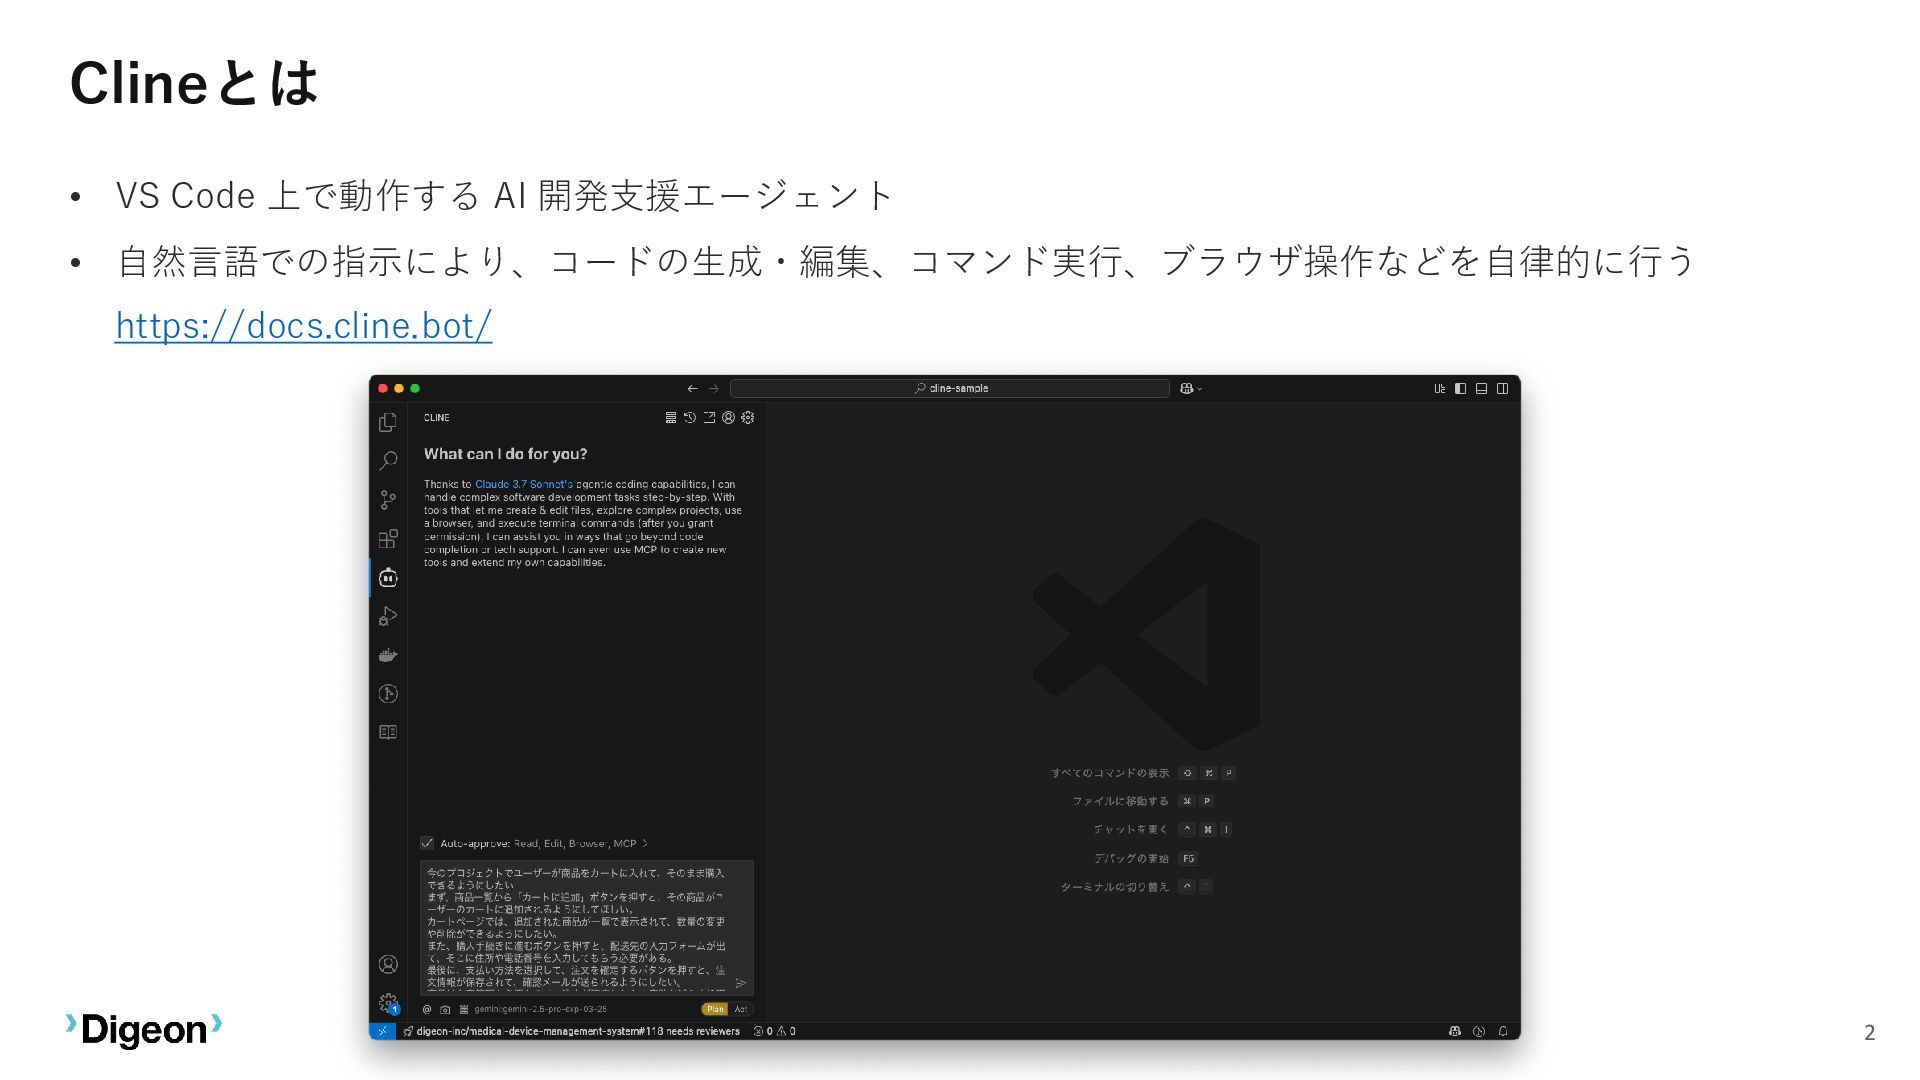
Task: Click the Copilot icon in title bar
Action: [1186, 388]
